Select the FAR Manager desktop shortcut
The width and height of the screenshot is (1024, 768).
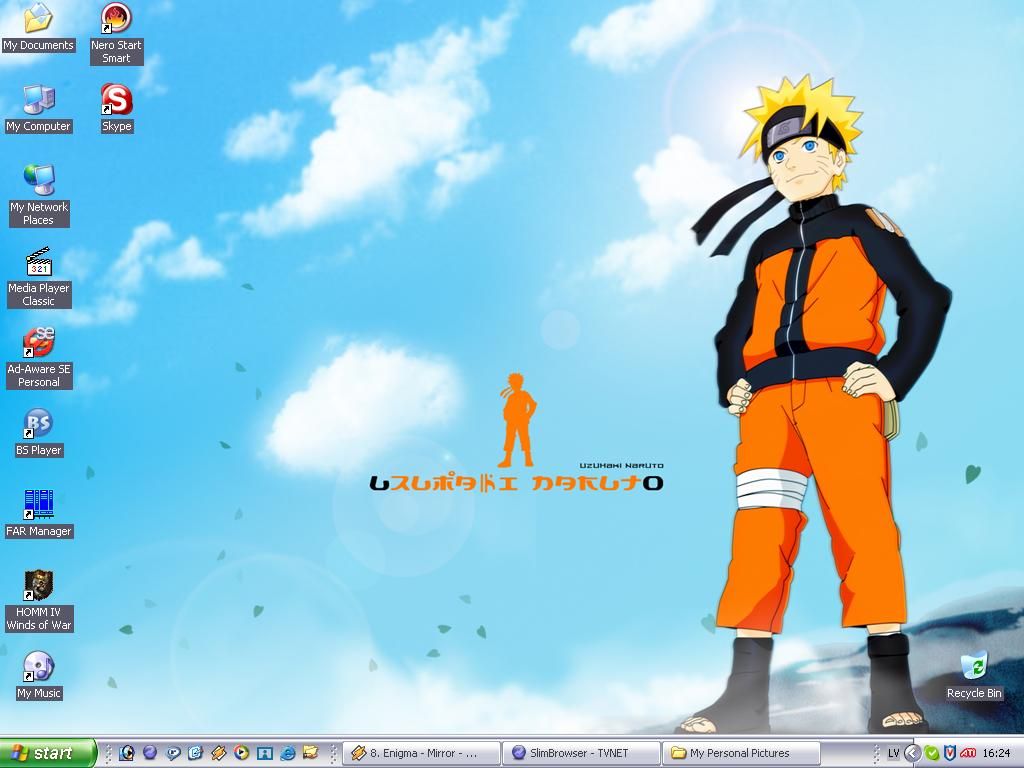[x=39, y=514]
